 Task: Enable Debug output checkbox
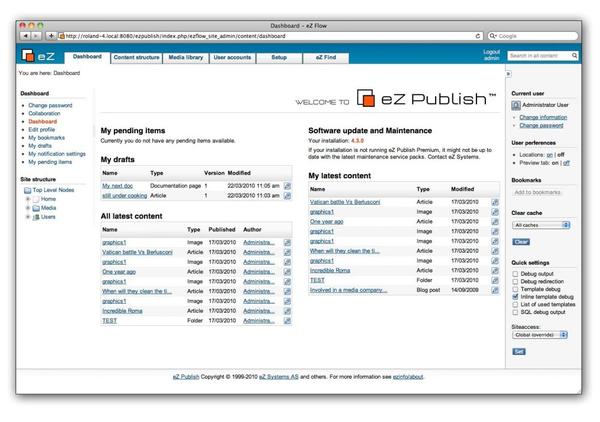[x=515, y=274]
